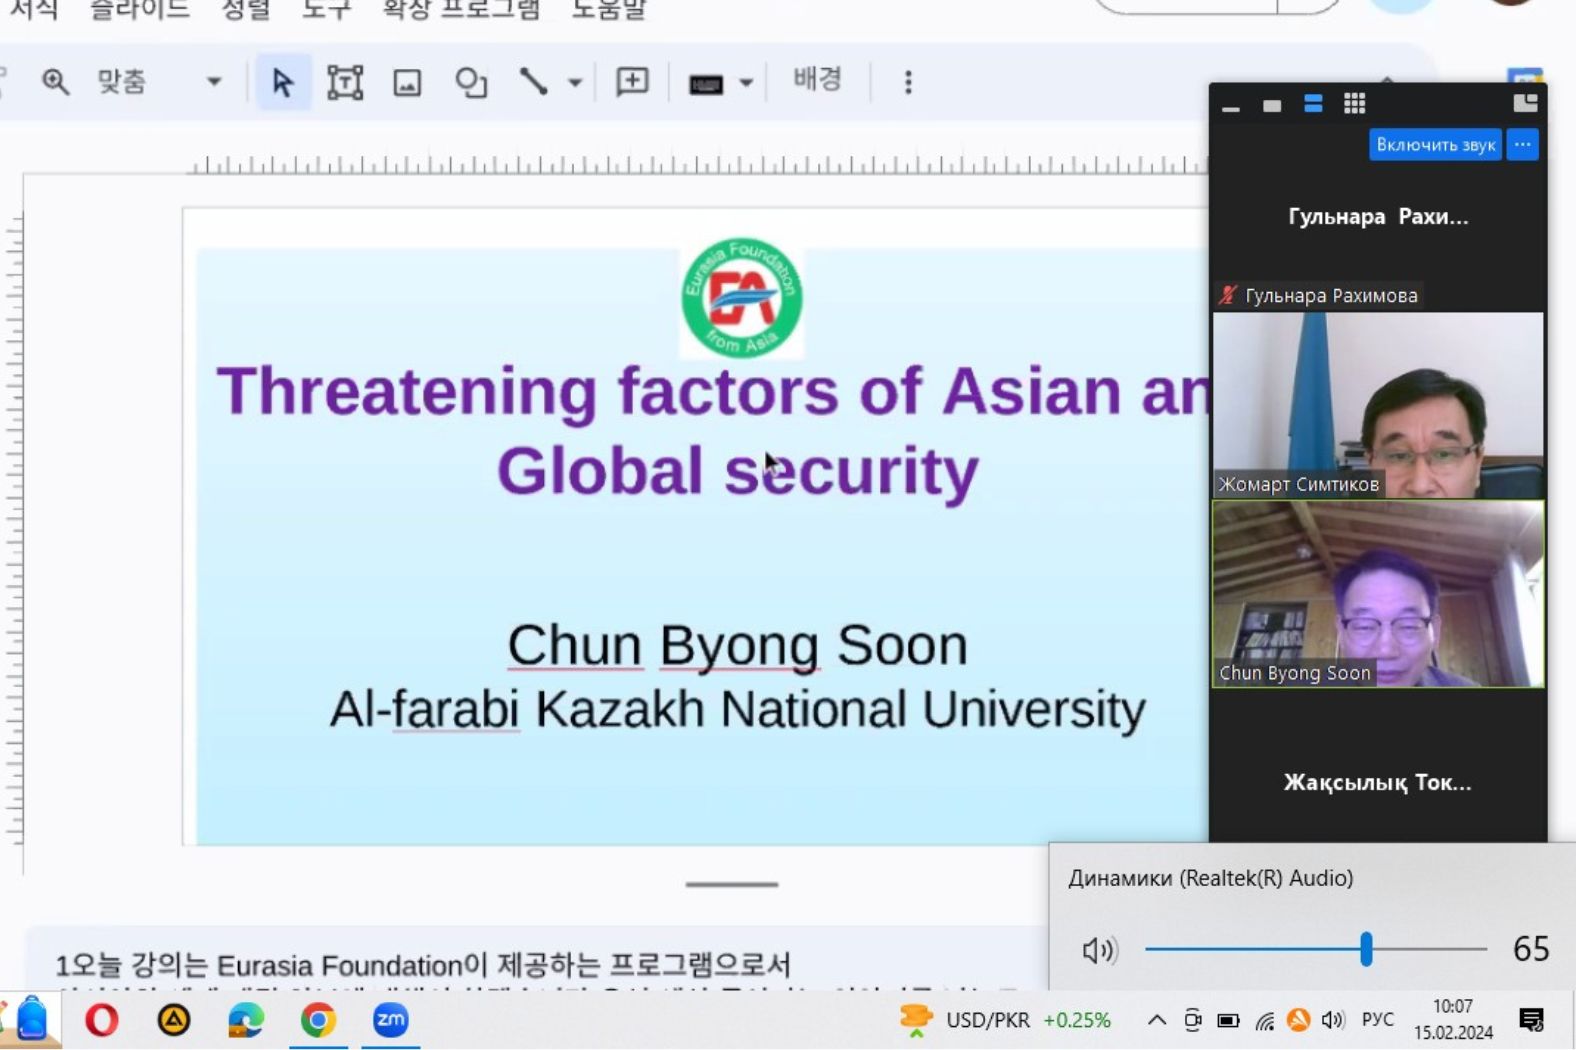The image size is (1576, 1050).
Task: Switch Zoom to gallery grid view
Action: pyautogui.click(x=1354, y=104)
